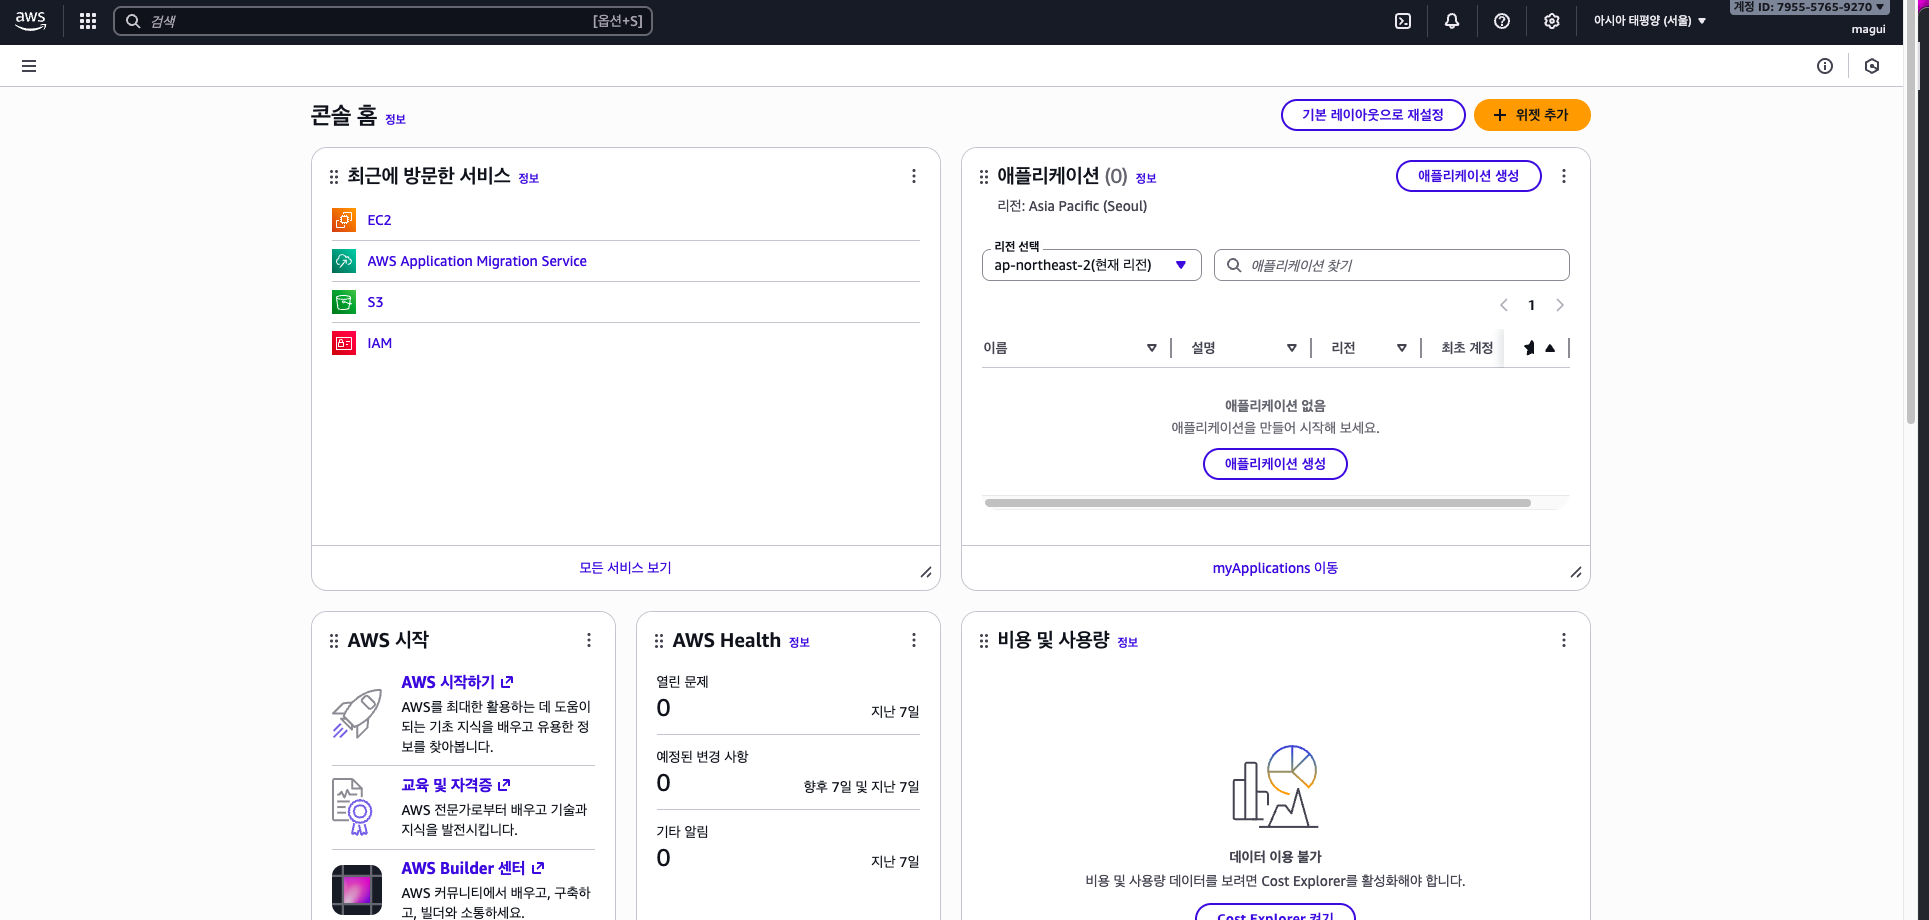Open the help question mark menu
1929x920 pixels.
[x=1502, y=21]
